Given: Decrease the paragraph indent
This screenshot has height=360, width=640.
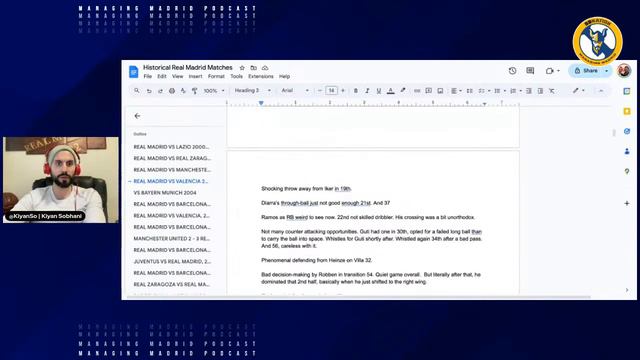Looking at the screenshot, I should [x=529, y=91].
